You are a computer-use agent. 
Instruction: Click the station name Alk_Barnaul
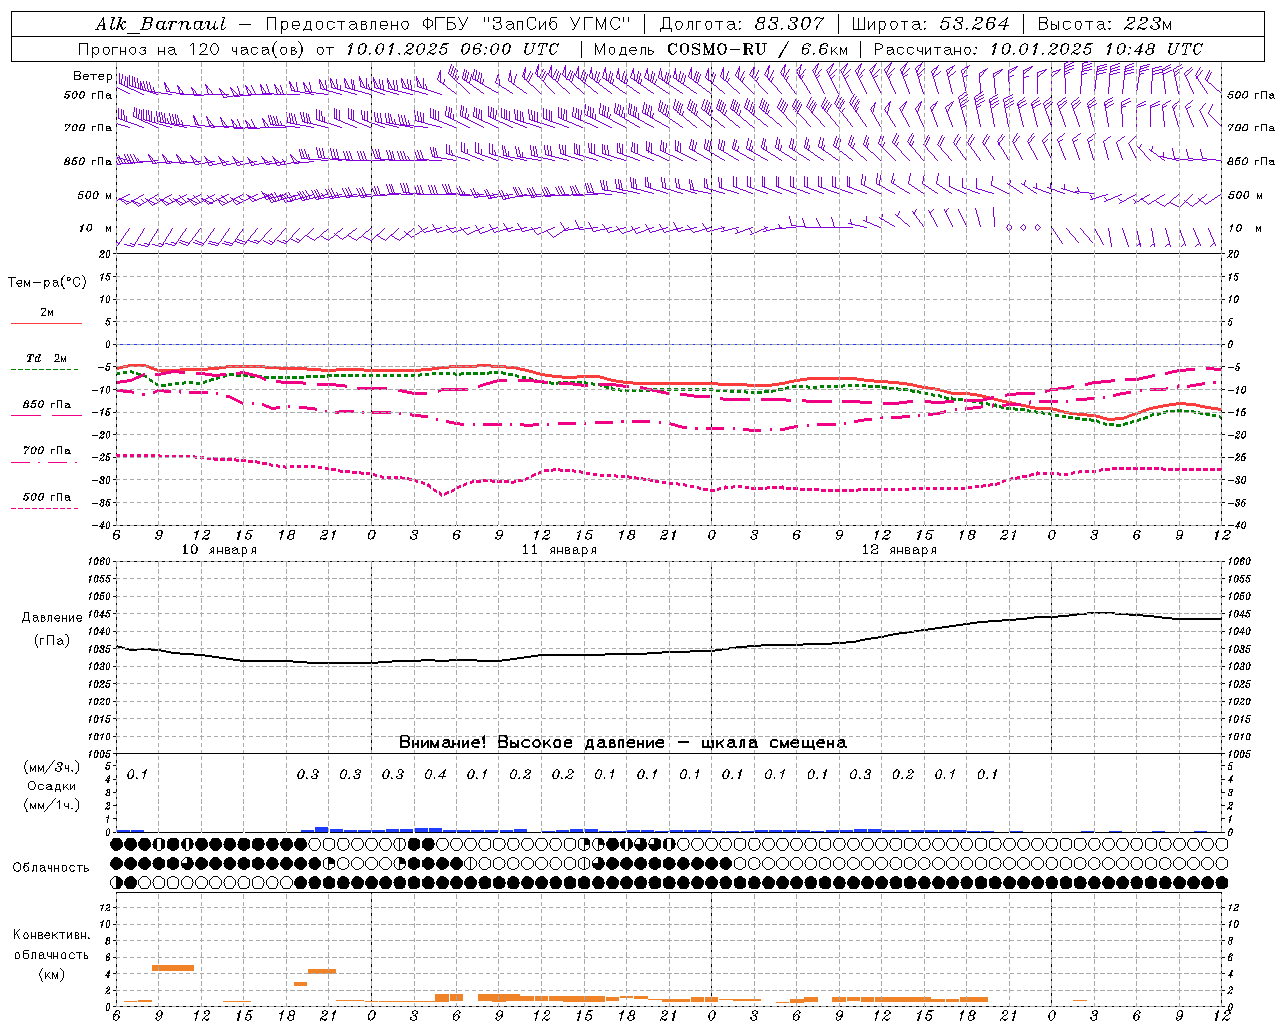[x=161, y=24]
